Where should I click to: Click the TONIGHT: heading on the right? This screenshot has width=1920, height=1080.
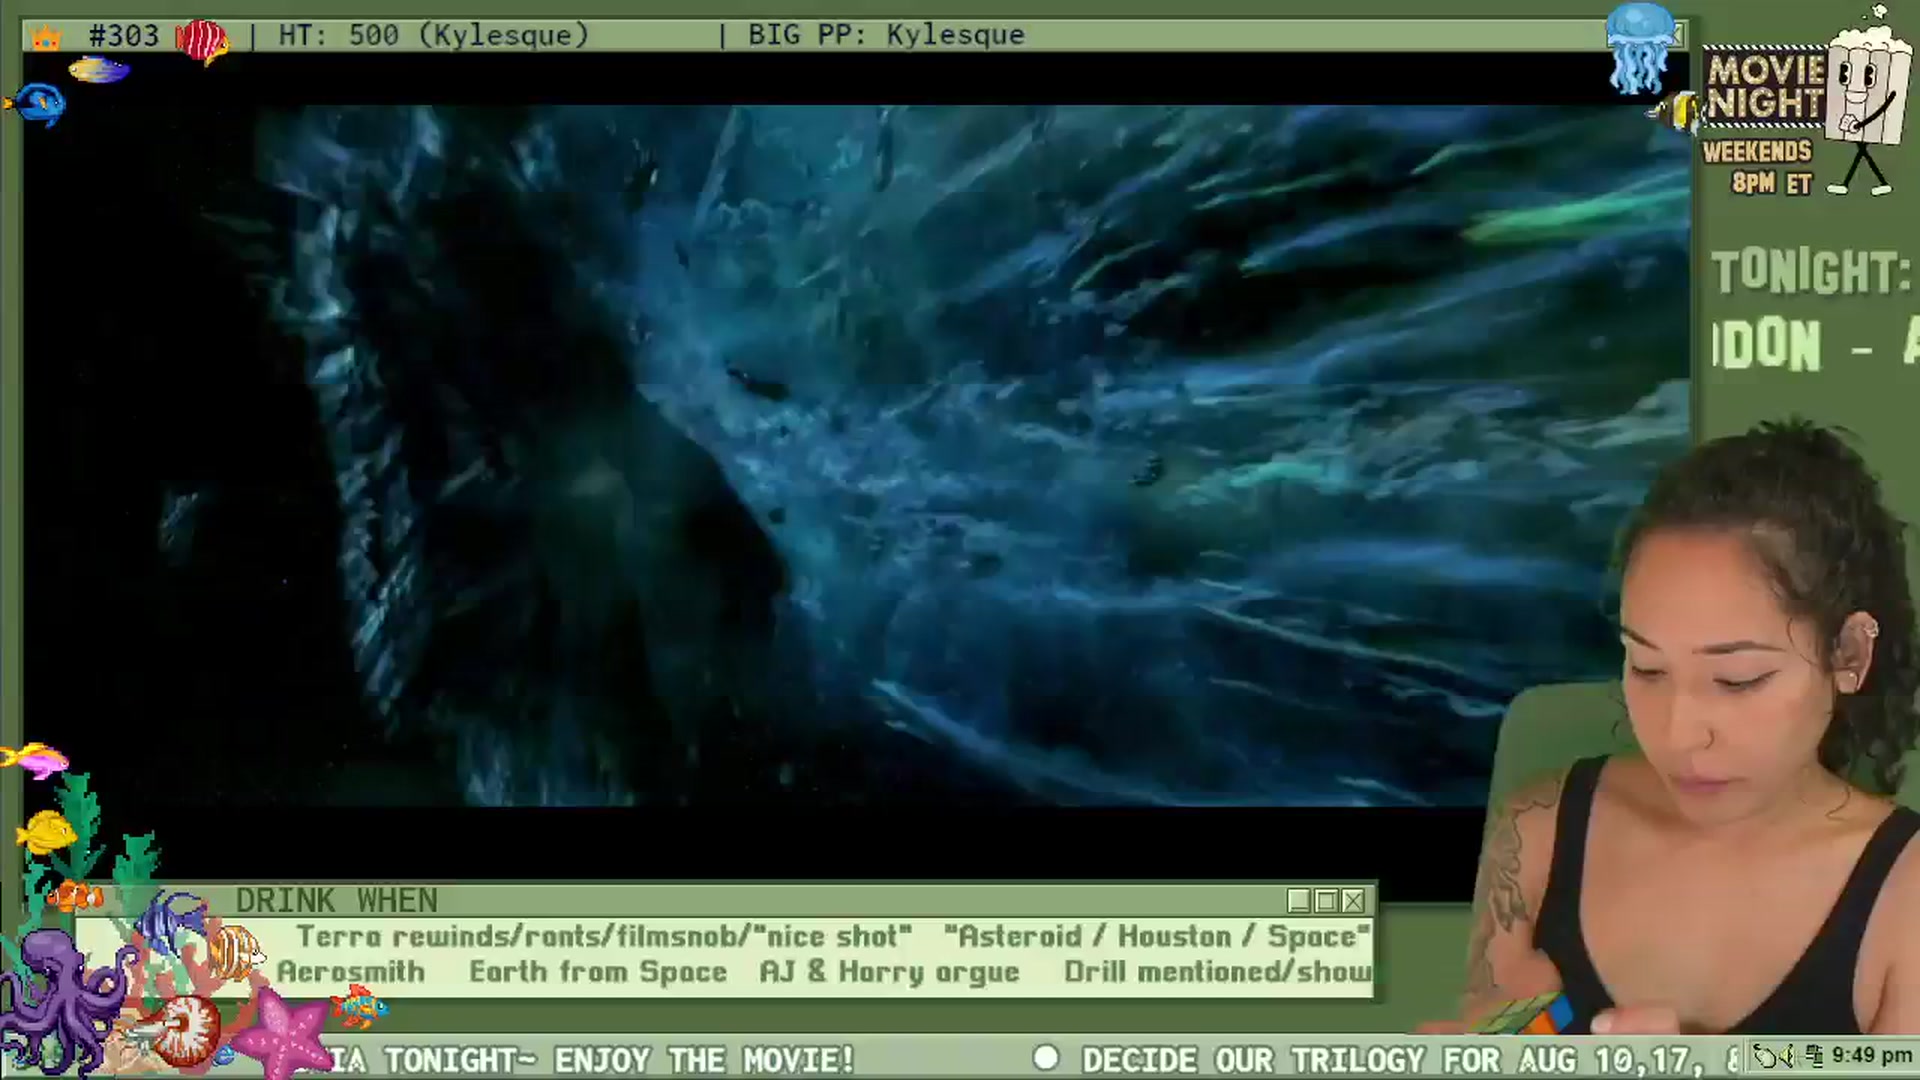(1811, 272)
